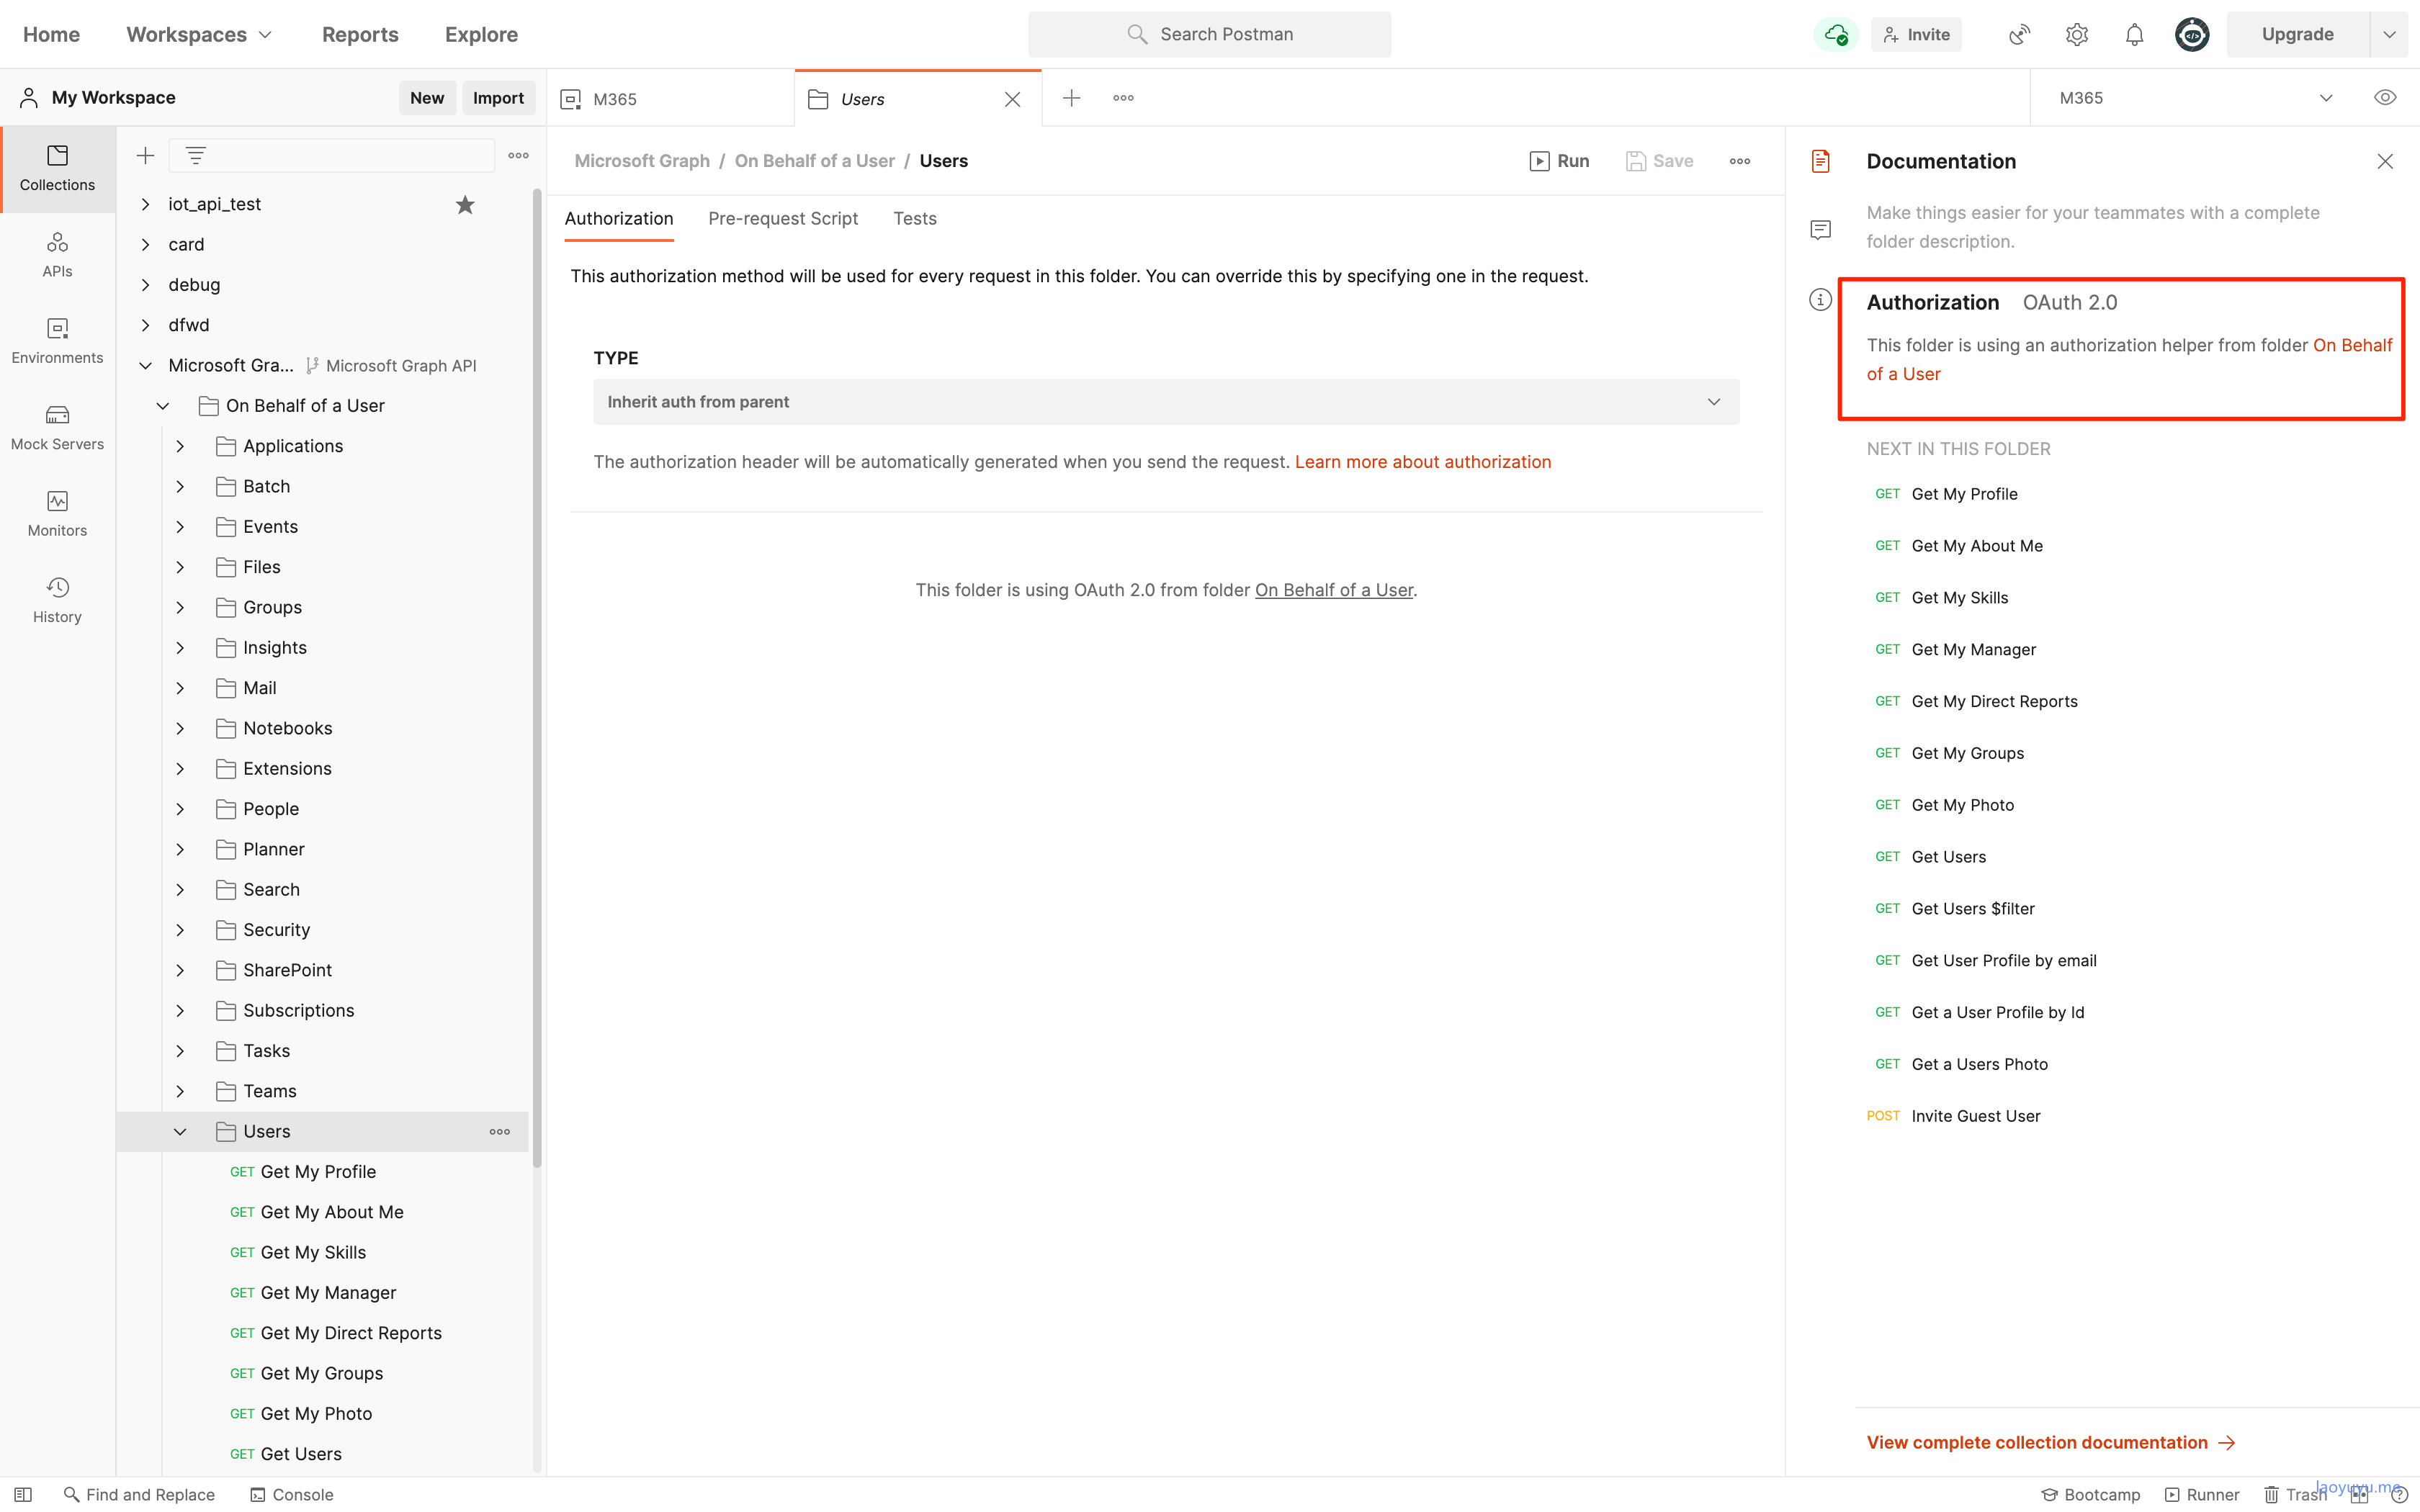Expand the Teams folder
2420x1512 pixels.
pos(180,1091)
